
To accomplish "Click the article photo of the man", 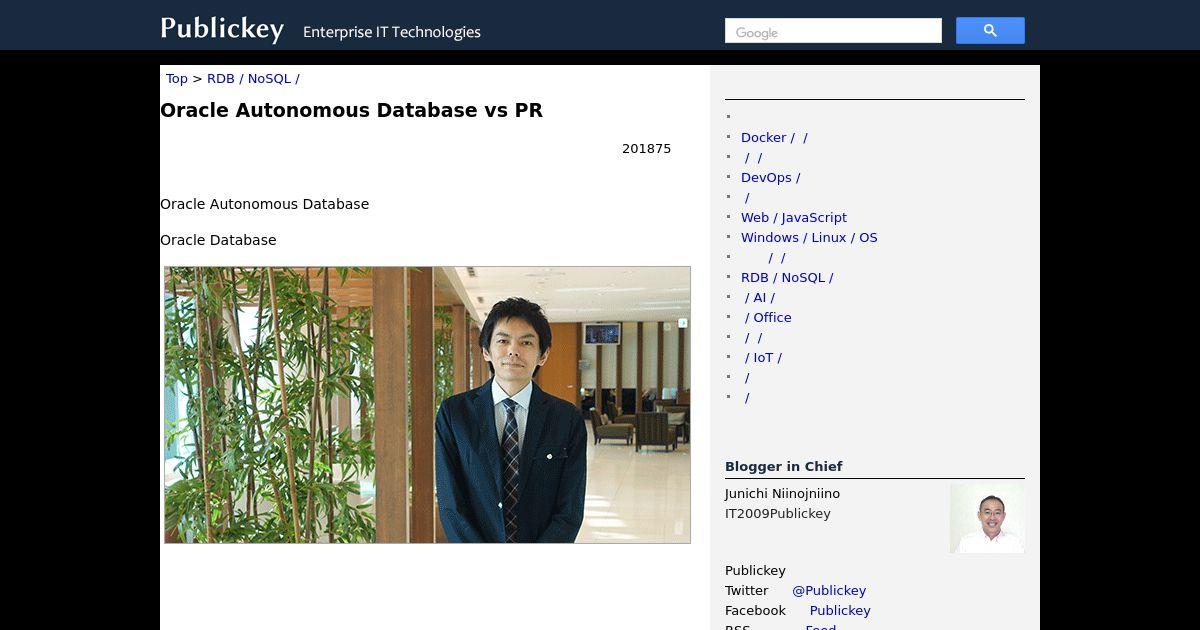I will 427,405.
